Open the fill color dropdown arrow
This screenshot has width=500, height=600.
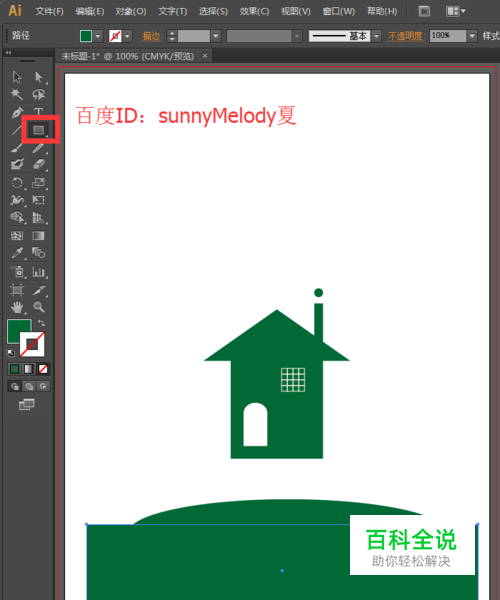click(98, 36)
